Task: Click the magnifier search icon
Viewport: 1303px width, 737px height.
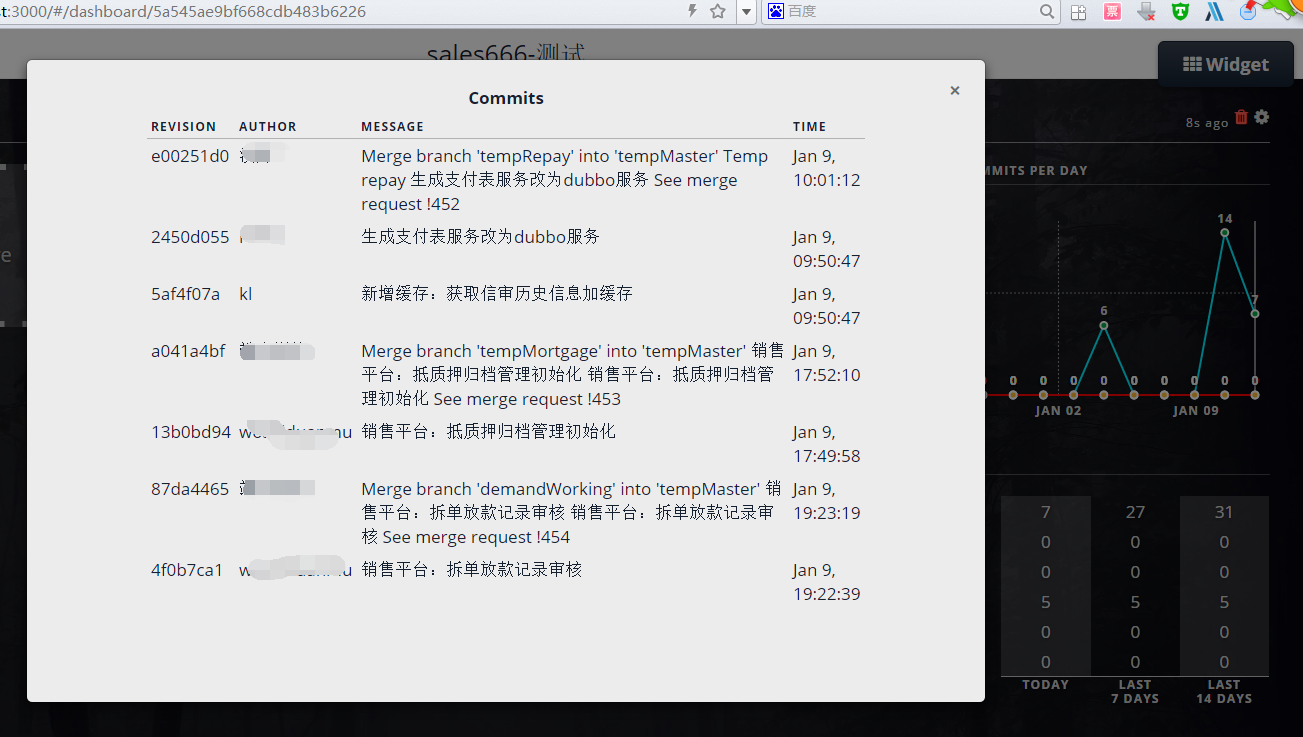Action: coord(1047,12)
